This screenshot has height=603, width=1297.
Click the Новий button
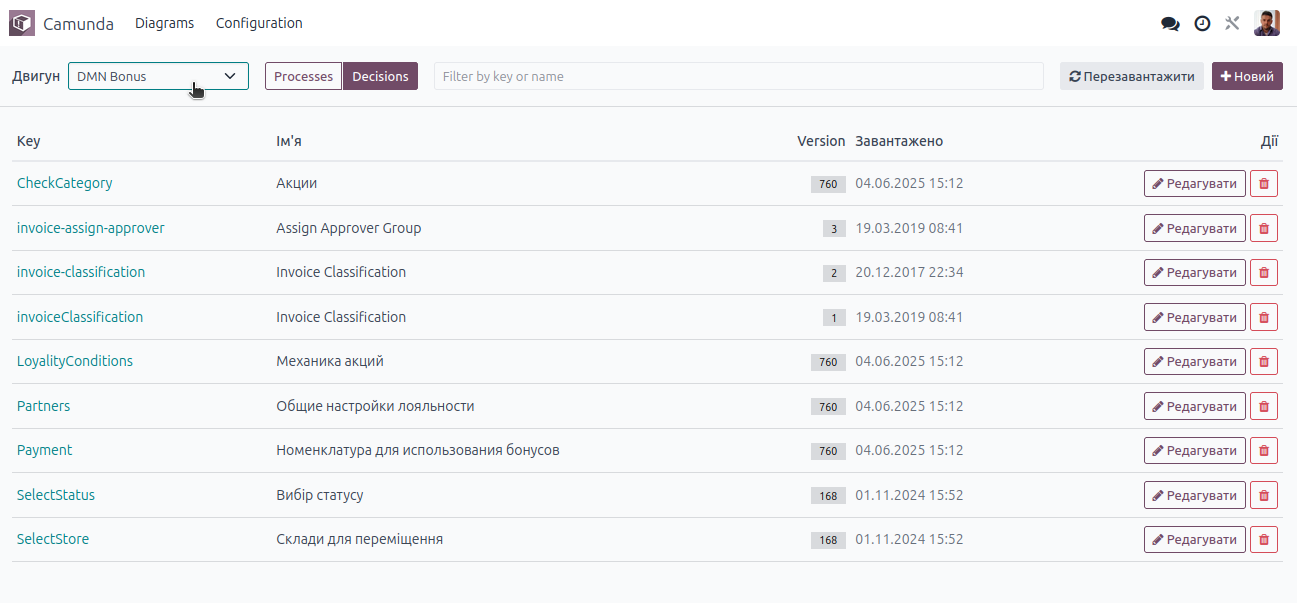point(1247,76)
